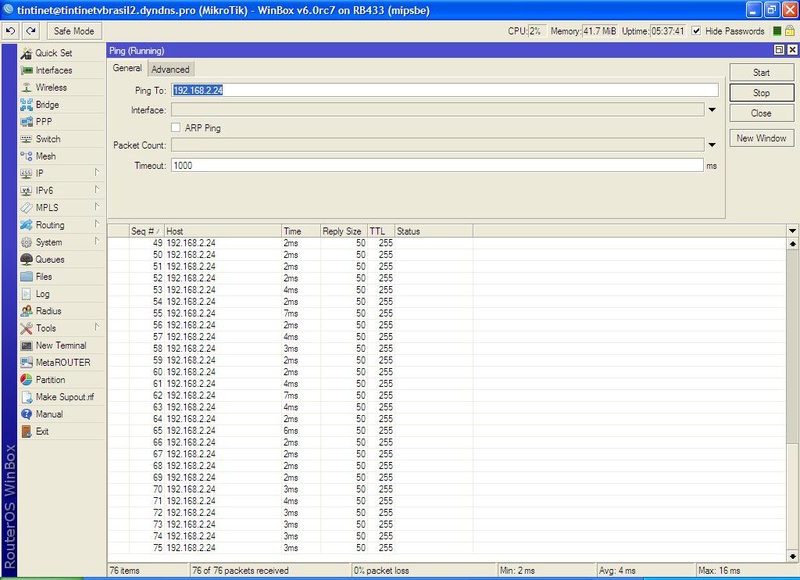800x580 pixels.
Task: Select the ping result row with Seq 75
Action: 447,548
